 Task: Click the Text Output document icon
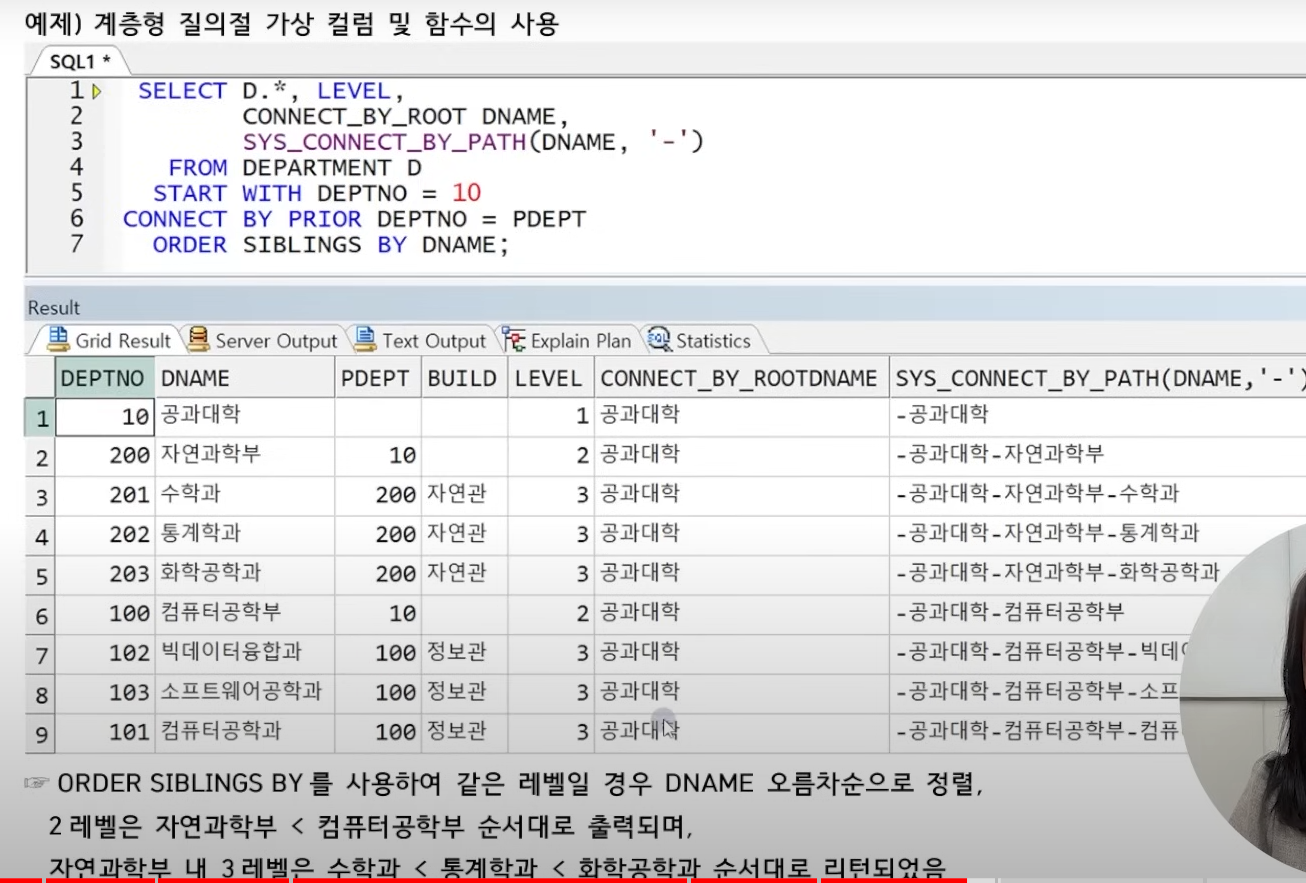(366, 340)
